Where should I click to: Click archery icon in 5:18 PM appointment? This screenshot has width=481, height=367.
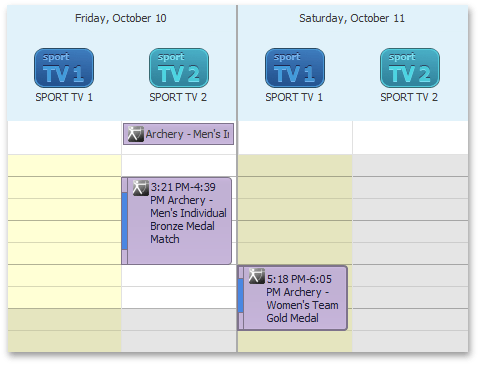(x=257, y=276)
